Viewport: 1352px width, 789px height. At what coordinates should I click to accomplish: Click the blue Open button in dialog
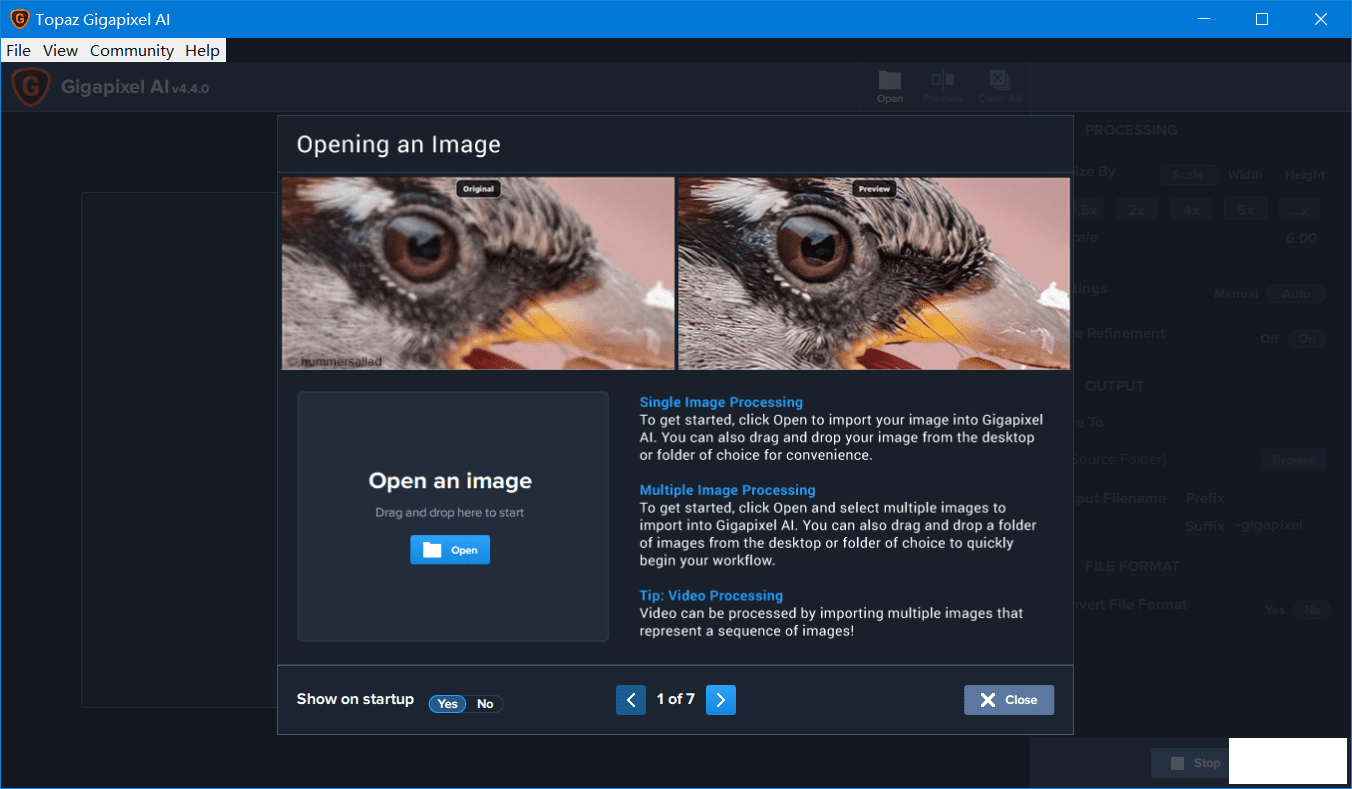click(x=450, y=550)
